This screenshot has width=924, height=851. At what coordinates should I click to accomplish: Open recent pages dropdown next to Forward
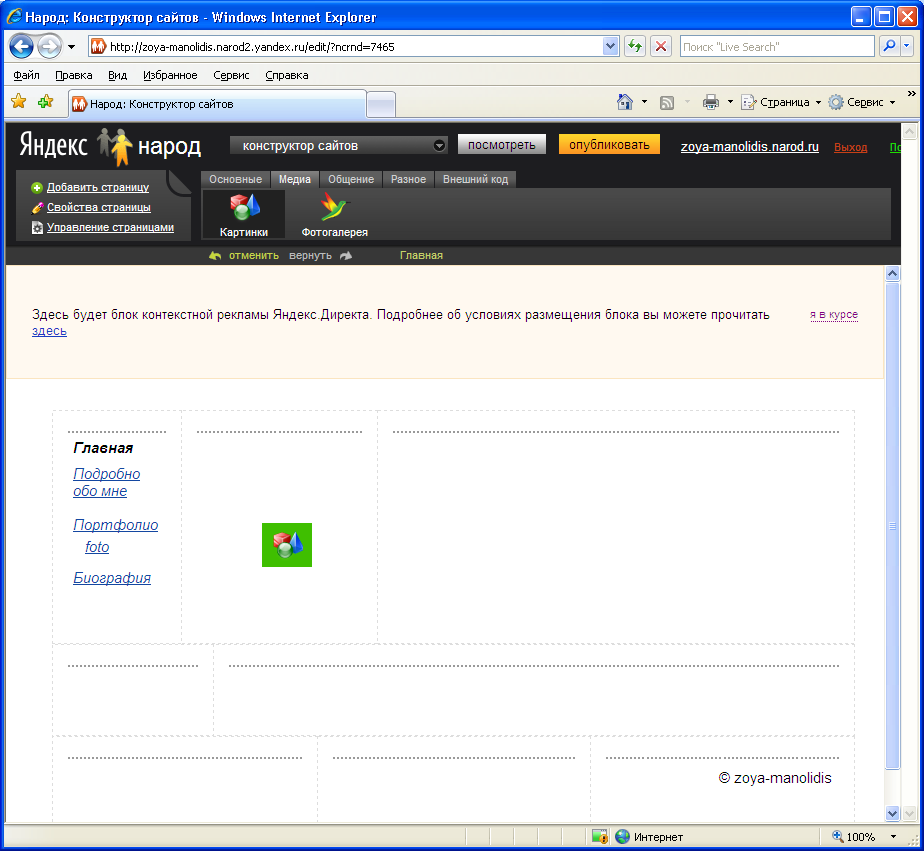71,47
